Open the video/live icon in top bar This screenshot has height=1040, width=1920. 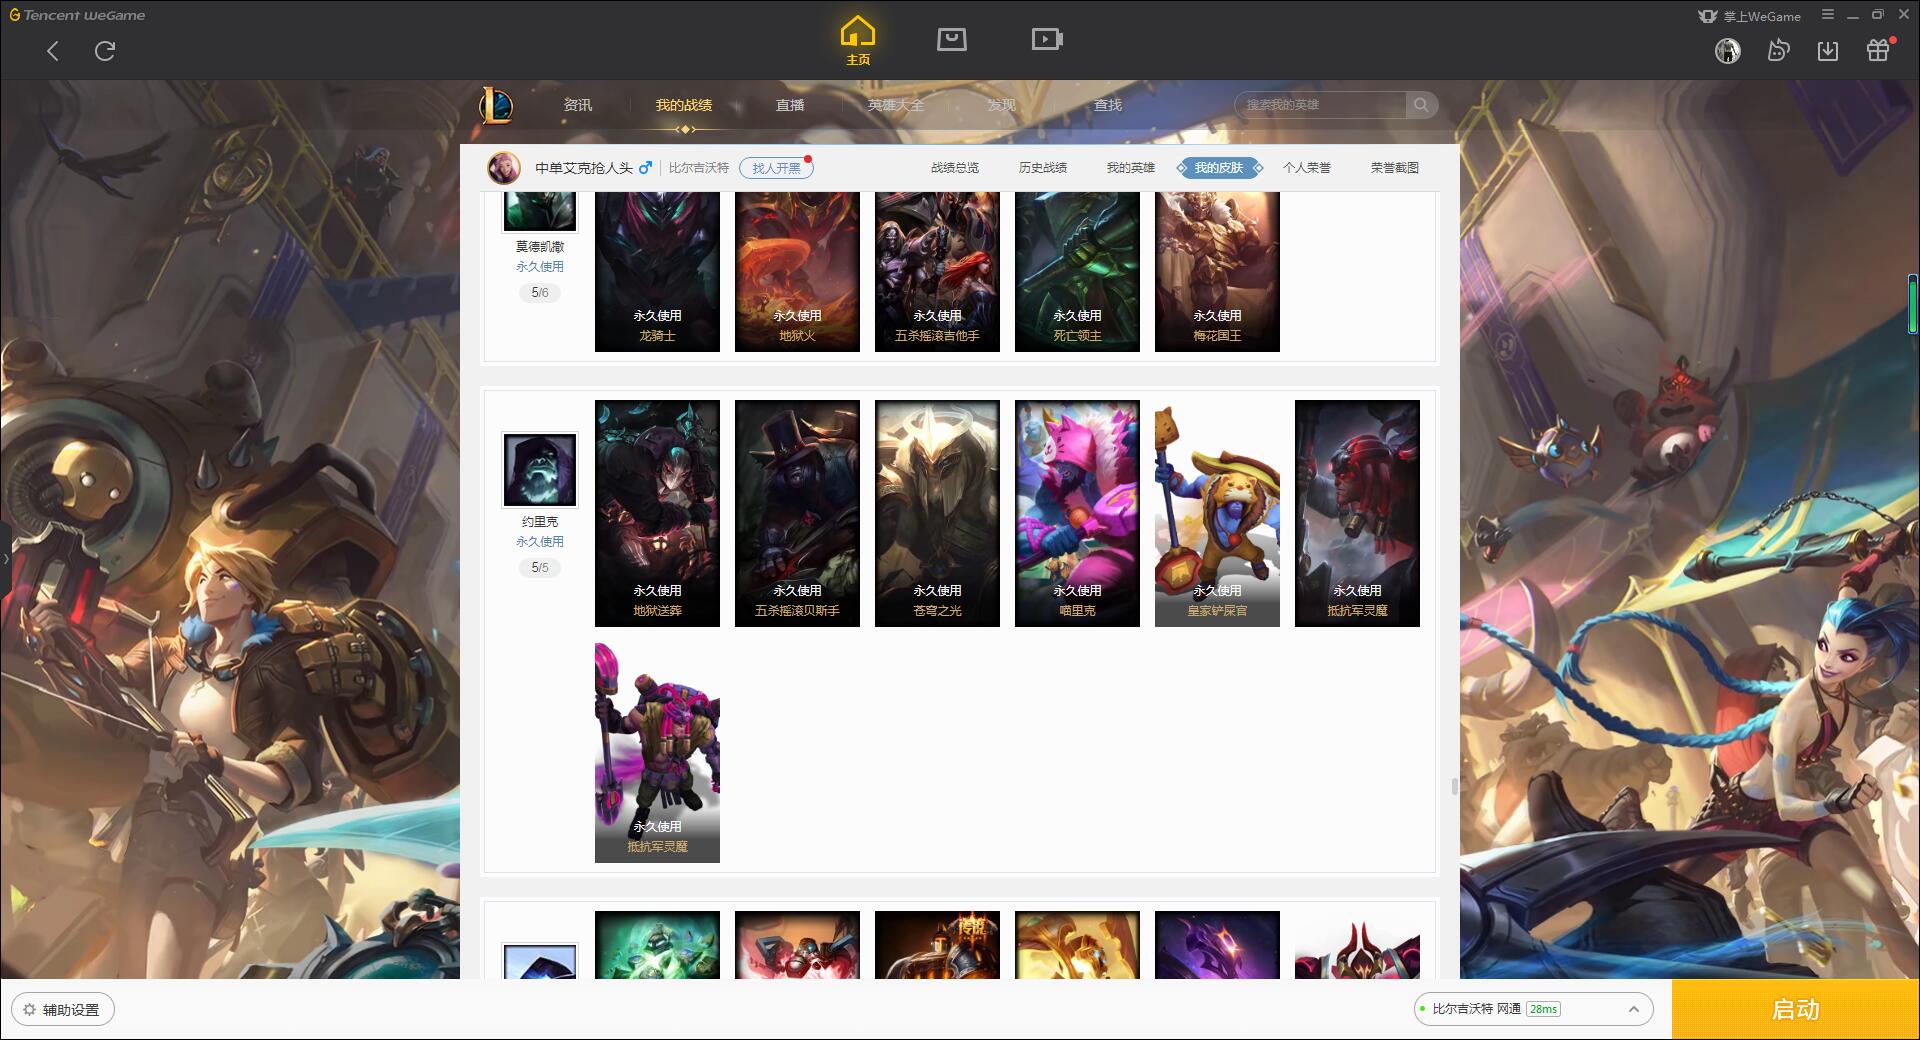(x=1047, y=39)
